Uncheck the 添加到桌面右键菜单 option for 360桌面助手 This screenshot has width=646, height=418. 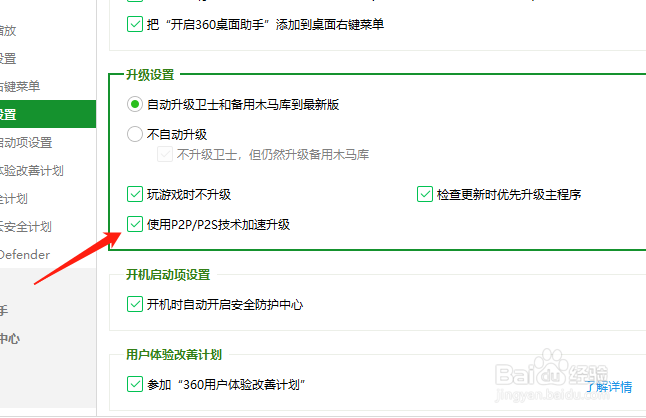point(135,24)
